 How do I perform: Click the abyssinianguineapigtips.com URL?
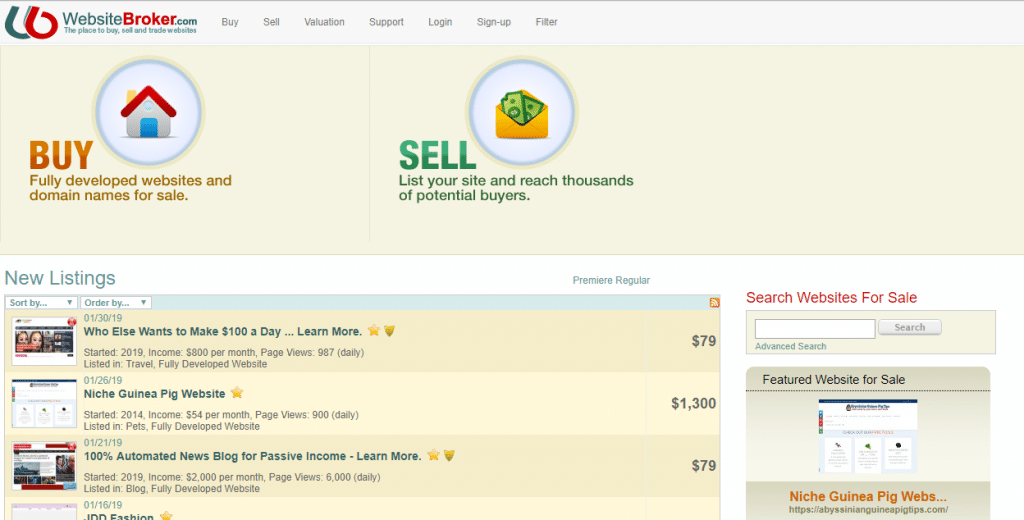coord(868,510)
